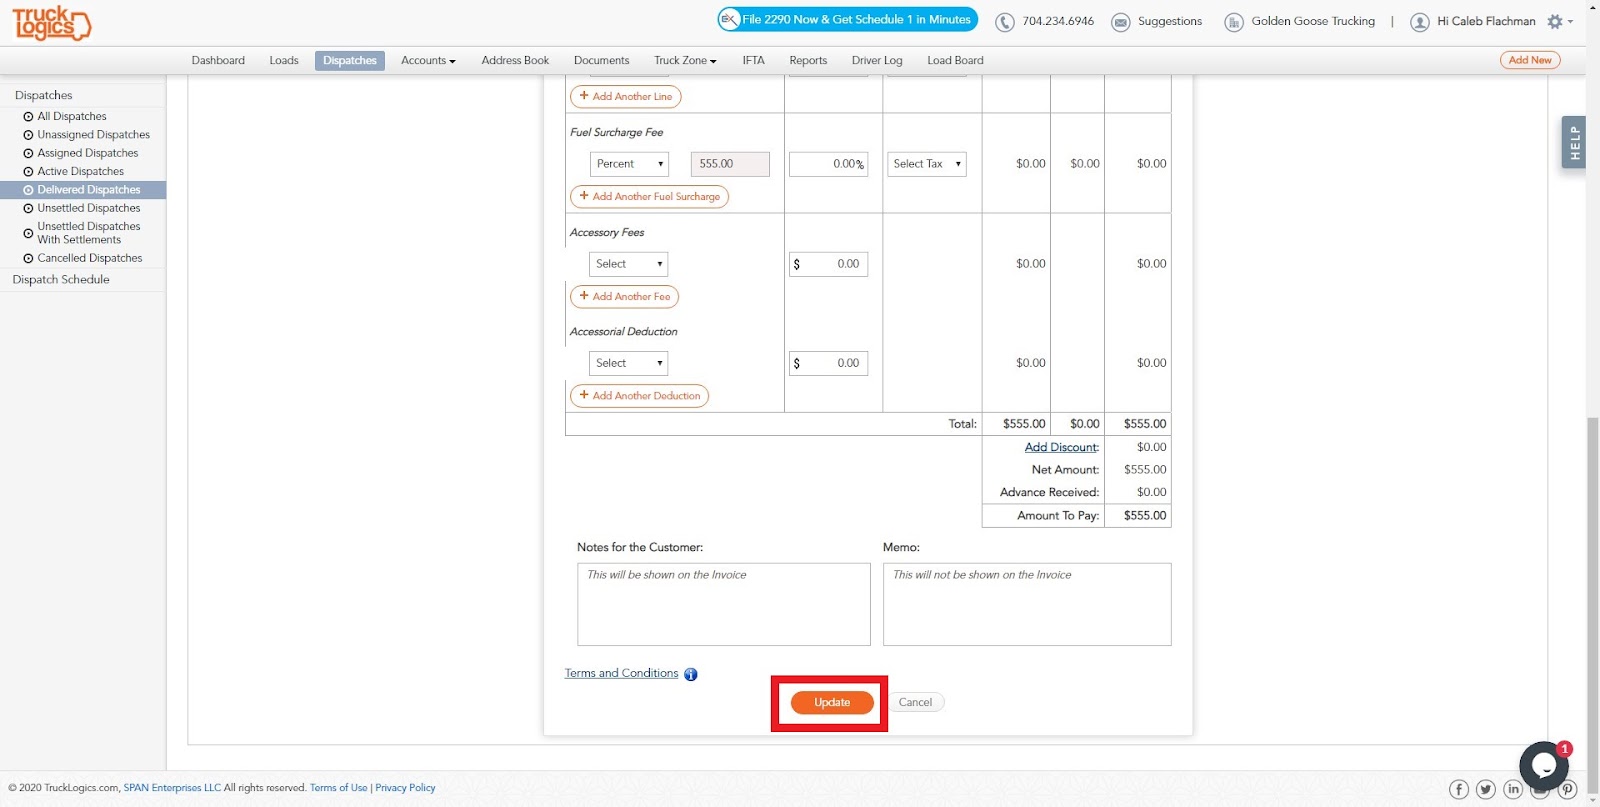Open the SPAN Enterprises LLC link
The height and width of the screenshot is (807, 1600).
click(172, 788)
